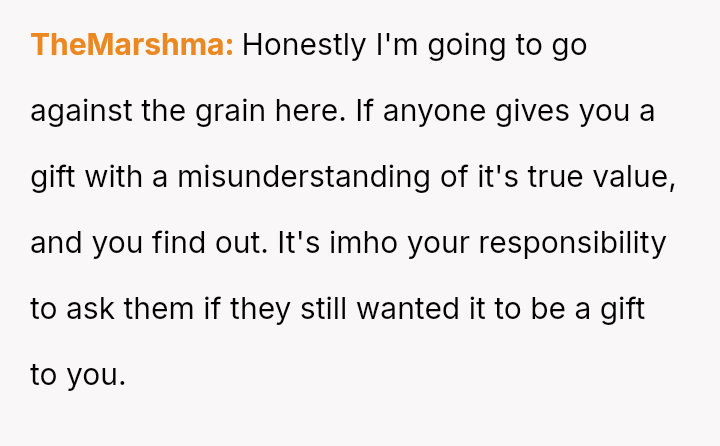The height and width of the screenshot is (446, 720).
Task: Click the word "them" in the comment
Action: (x=156, y=309)
